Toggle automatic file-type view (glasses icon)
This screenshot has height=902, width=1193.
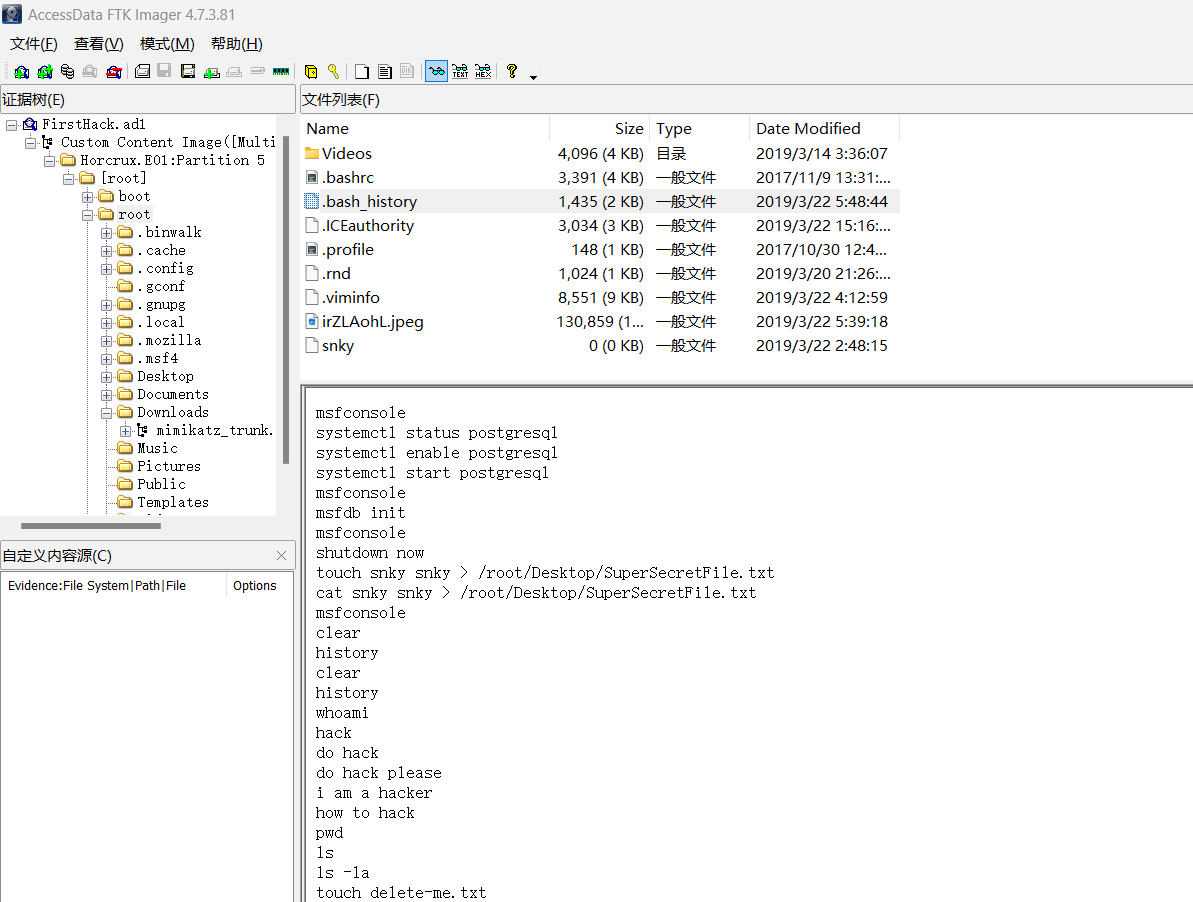point(436,71)
